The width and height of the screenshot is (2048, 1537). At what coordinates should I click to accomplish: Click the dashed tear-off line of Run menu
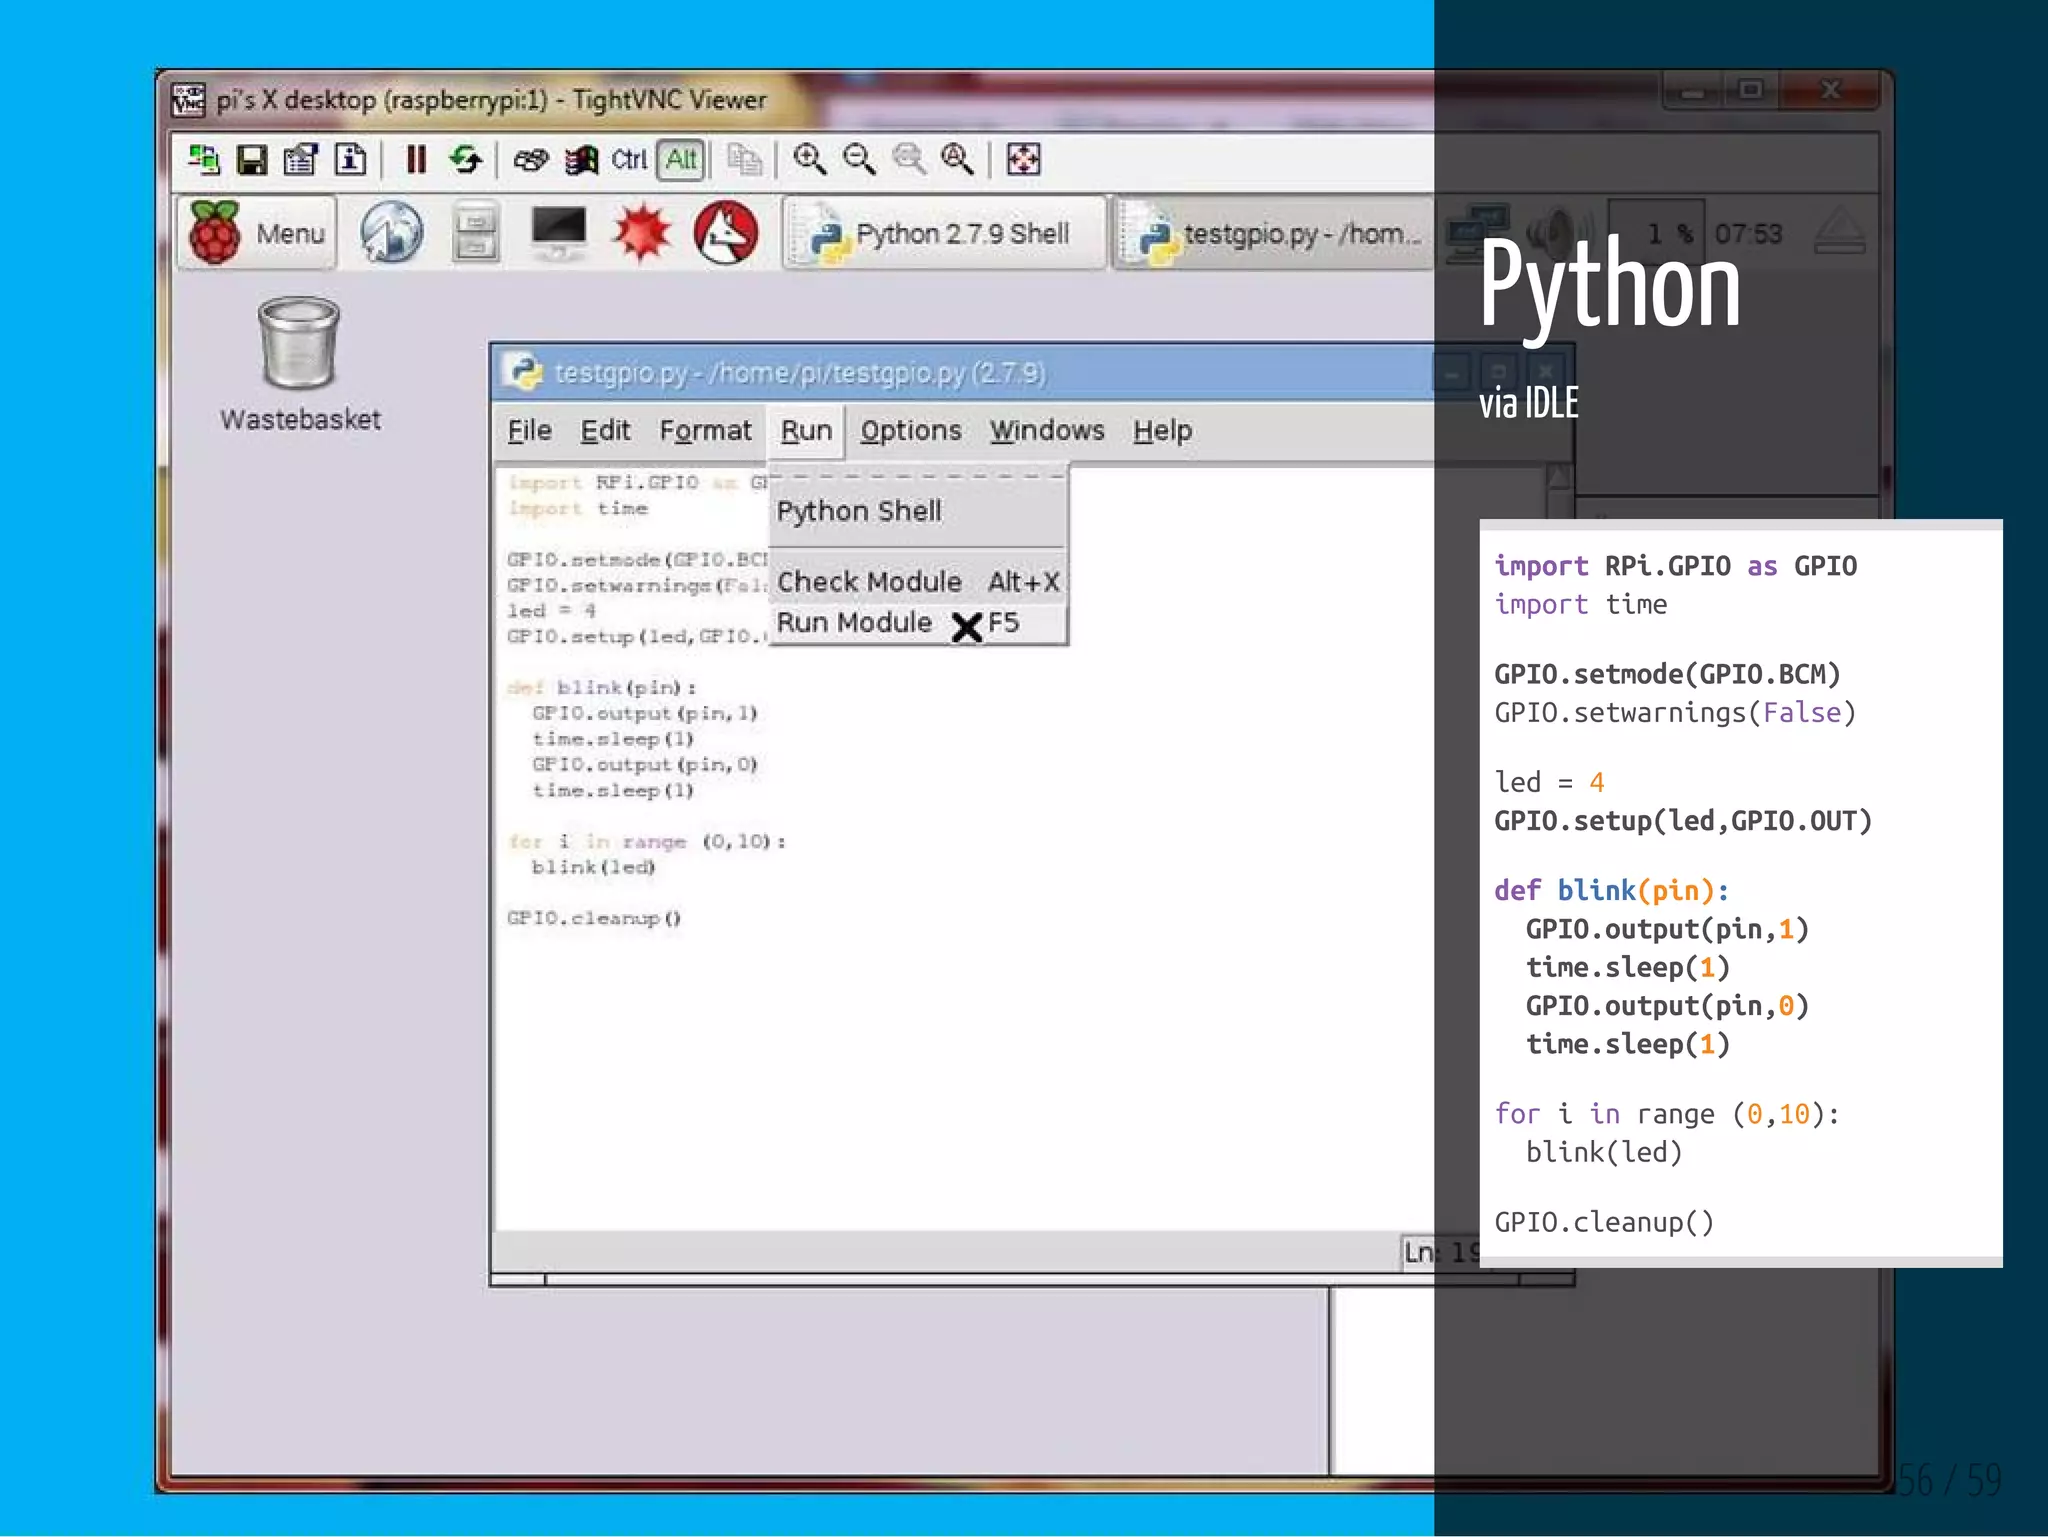pos(918,476)
